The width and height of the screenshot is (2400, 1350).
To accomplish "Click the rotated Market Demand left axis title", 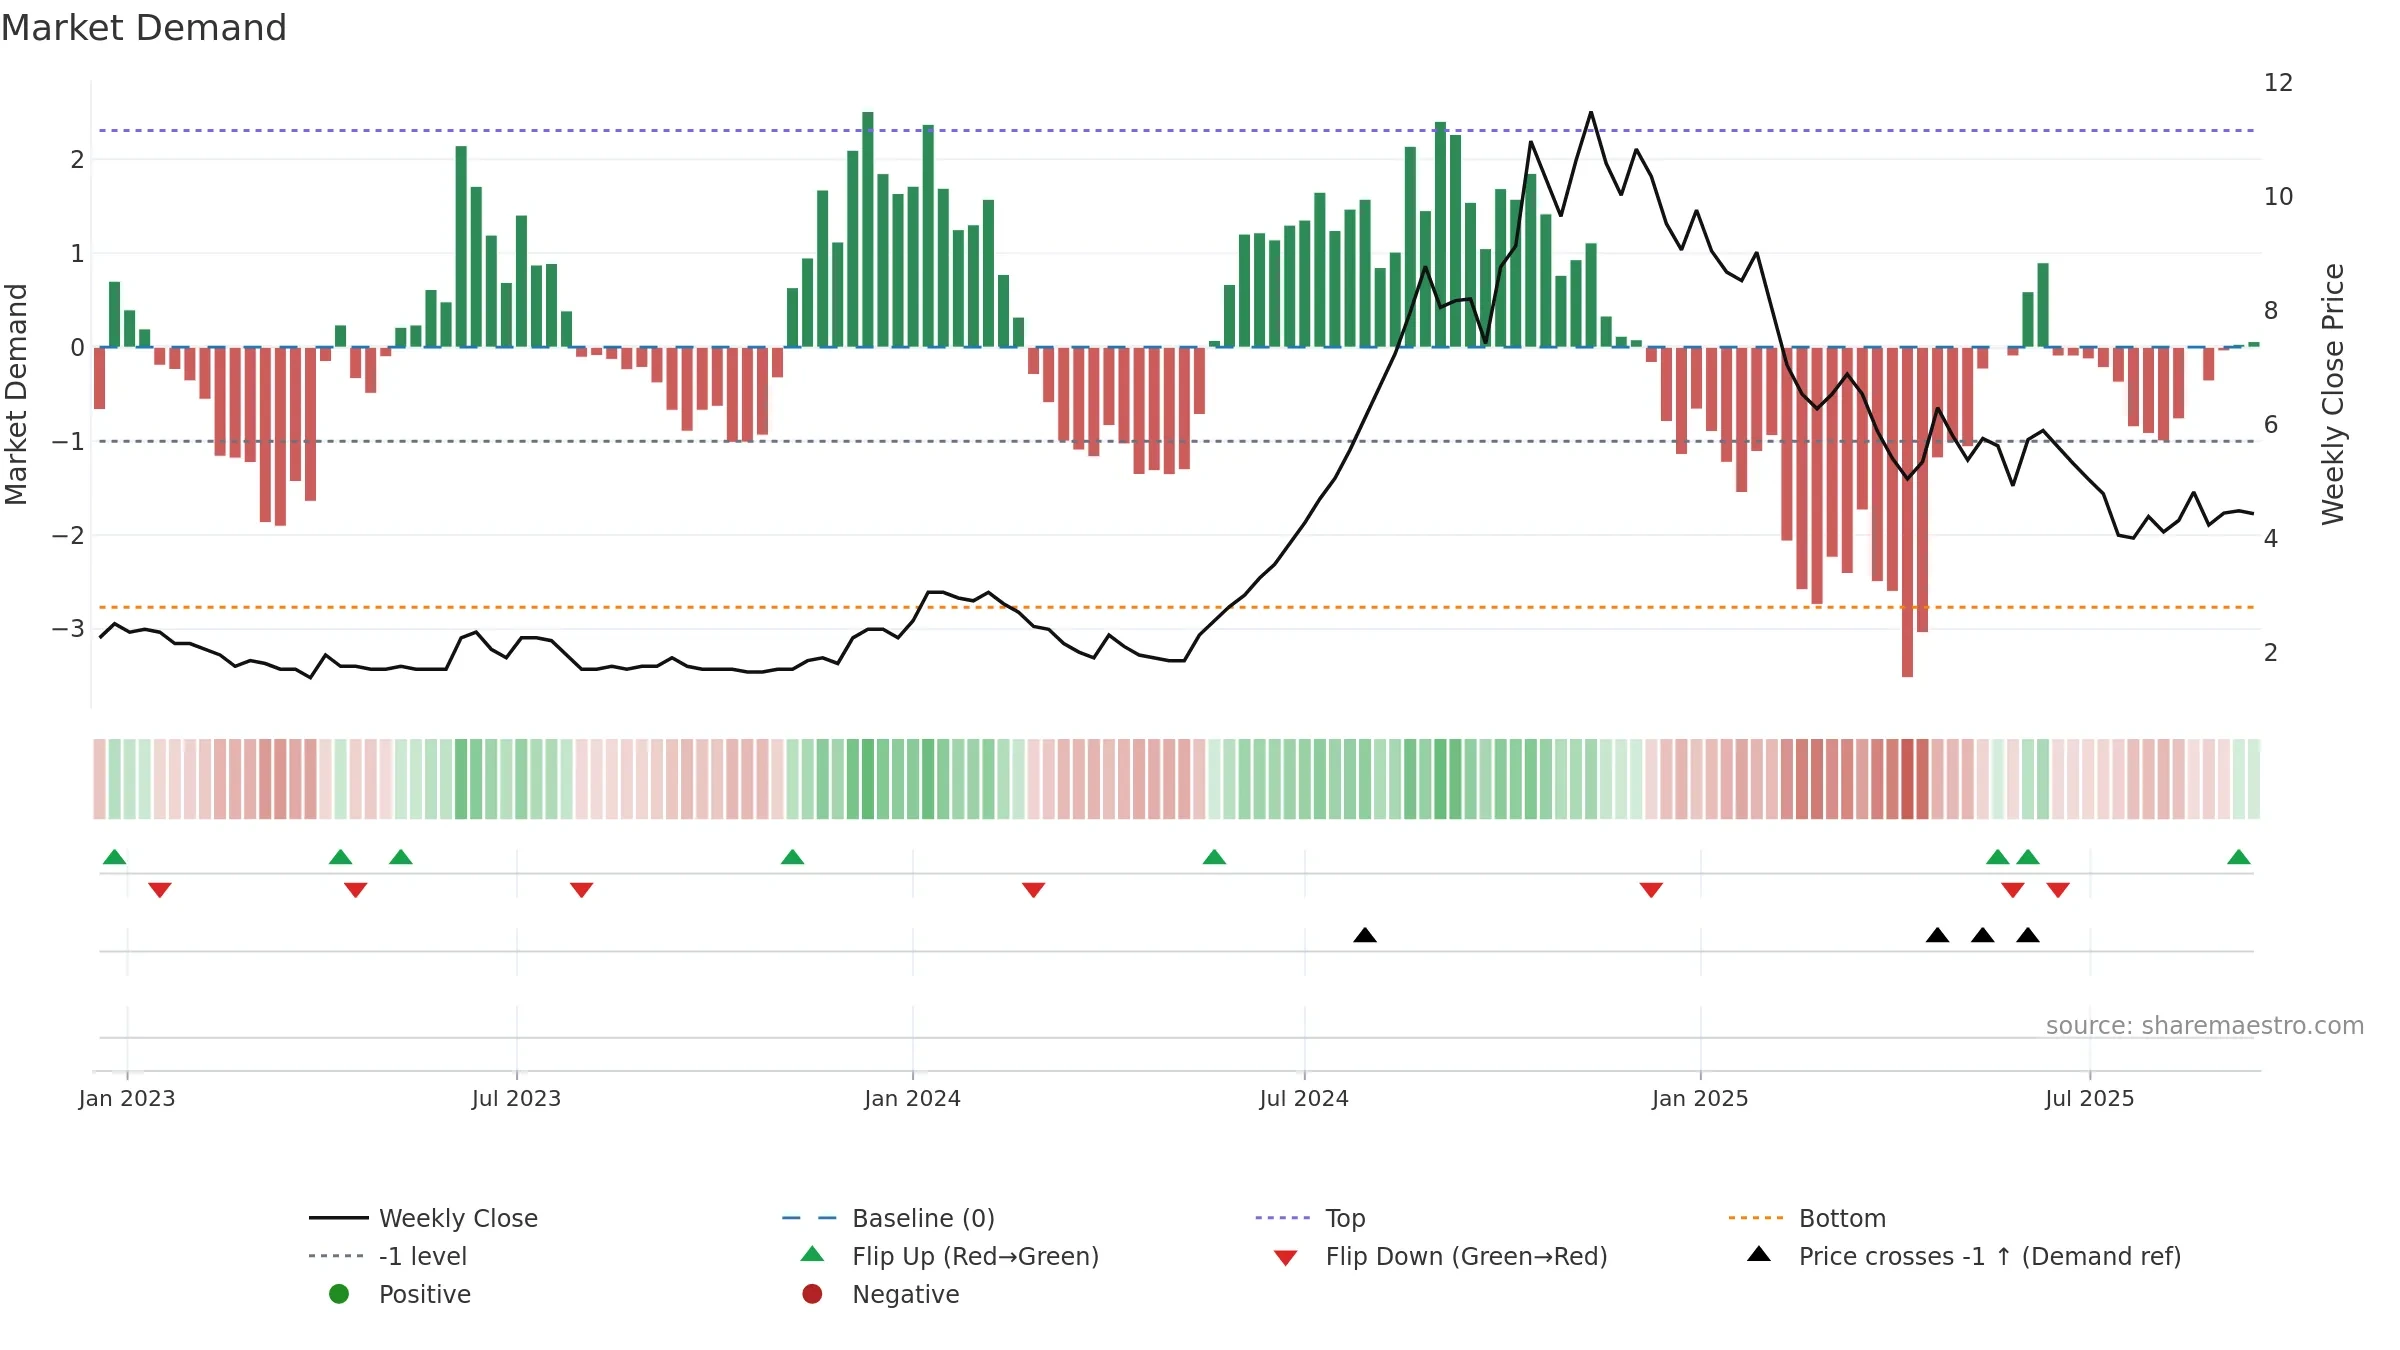I will point(16,394).
